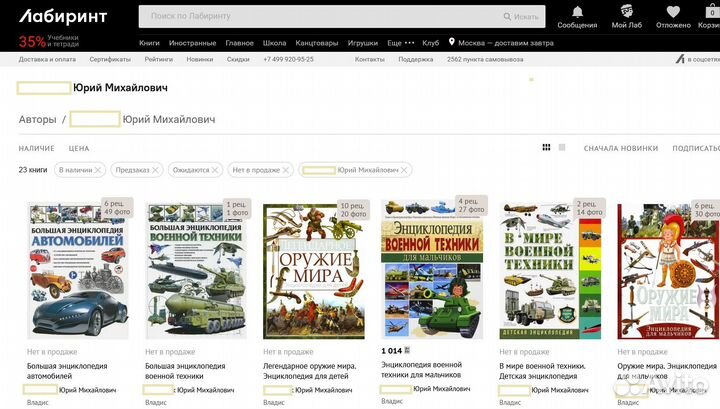This screenshot has height=409, width=720.
Task: Open the Доставка и оплата link
Action: 47,59
